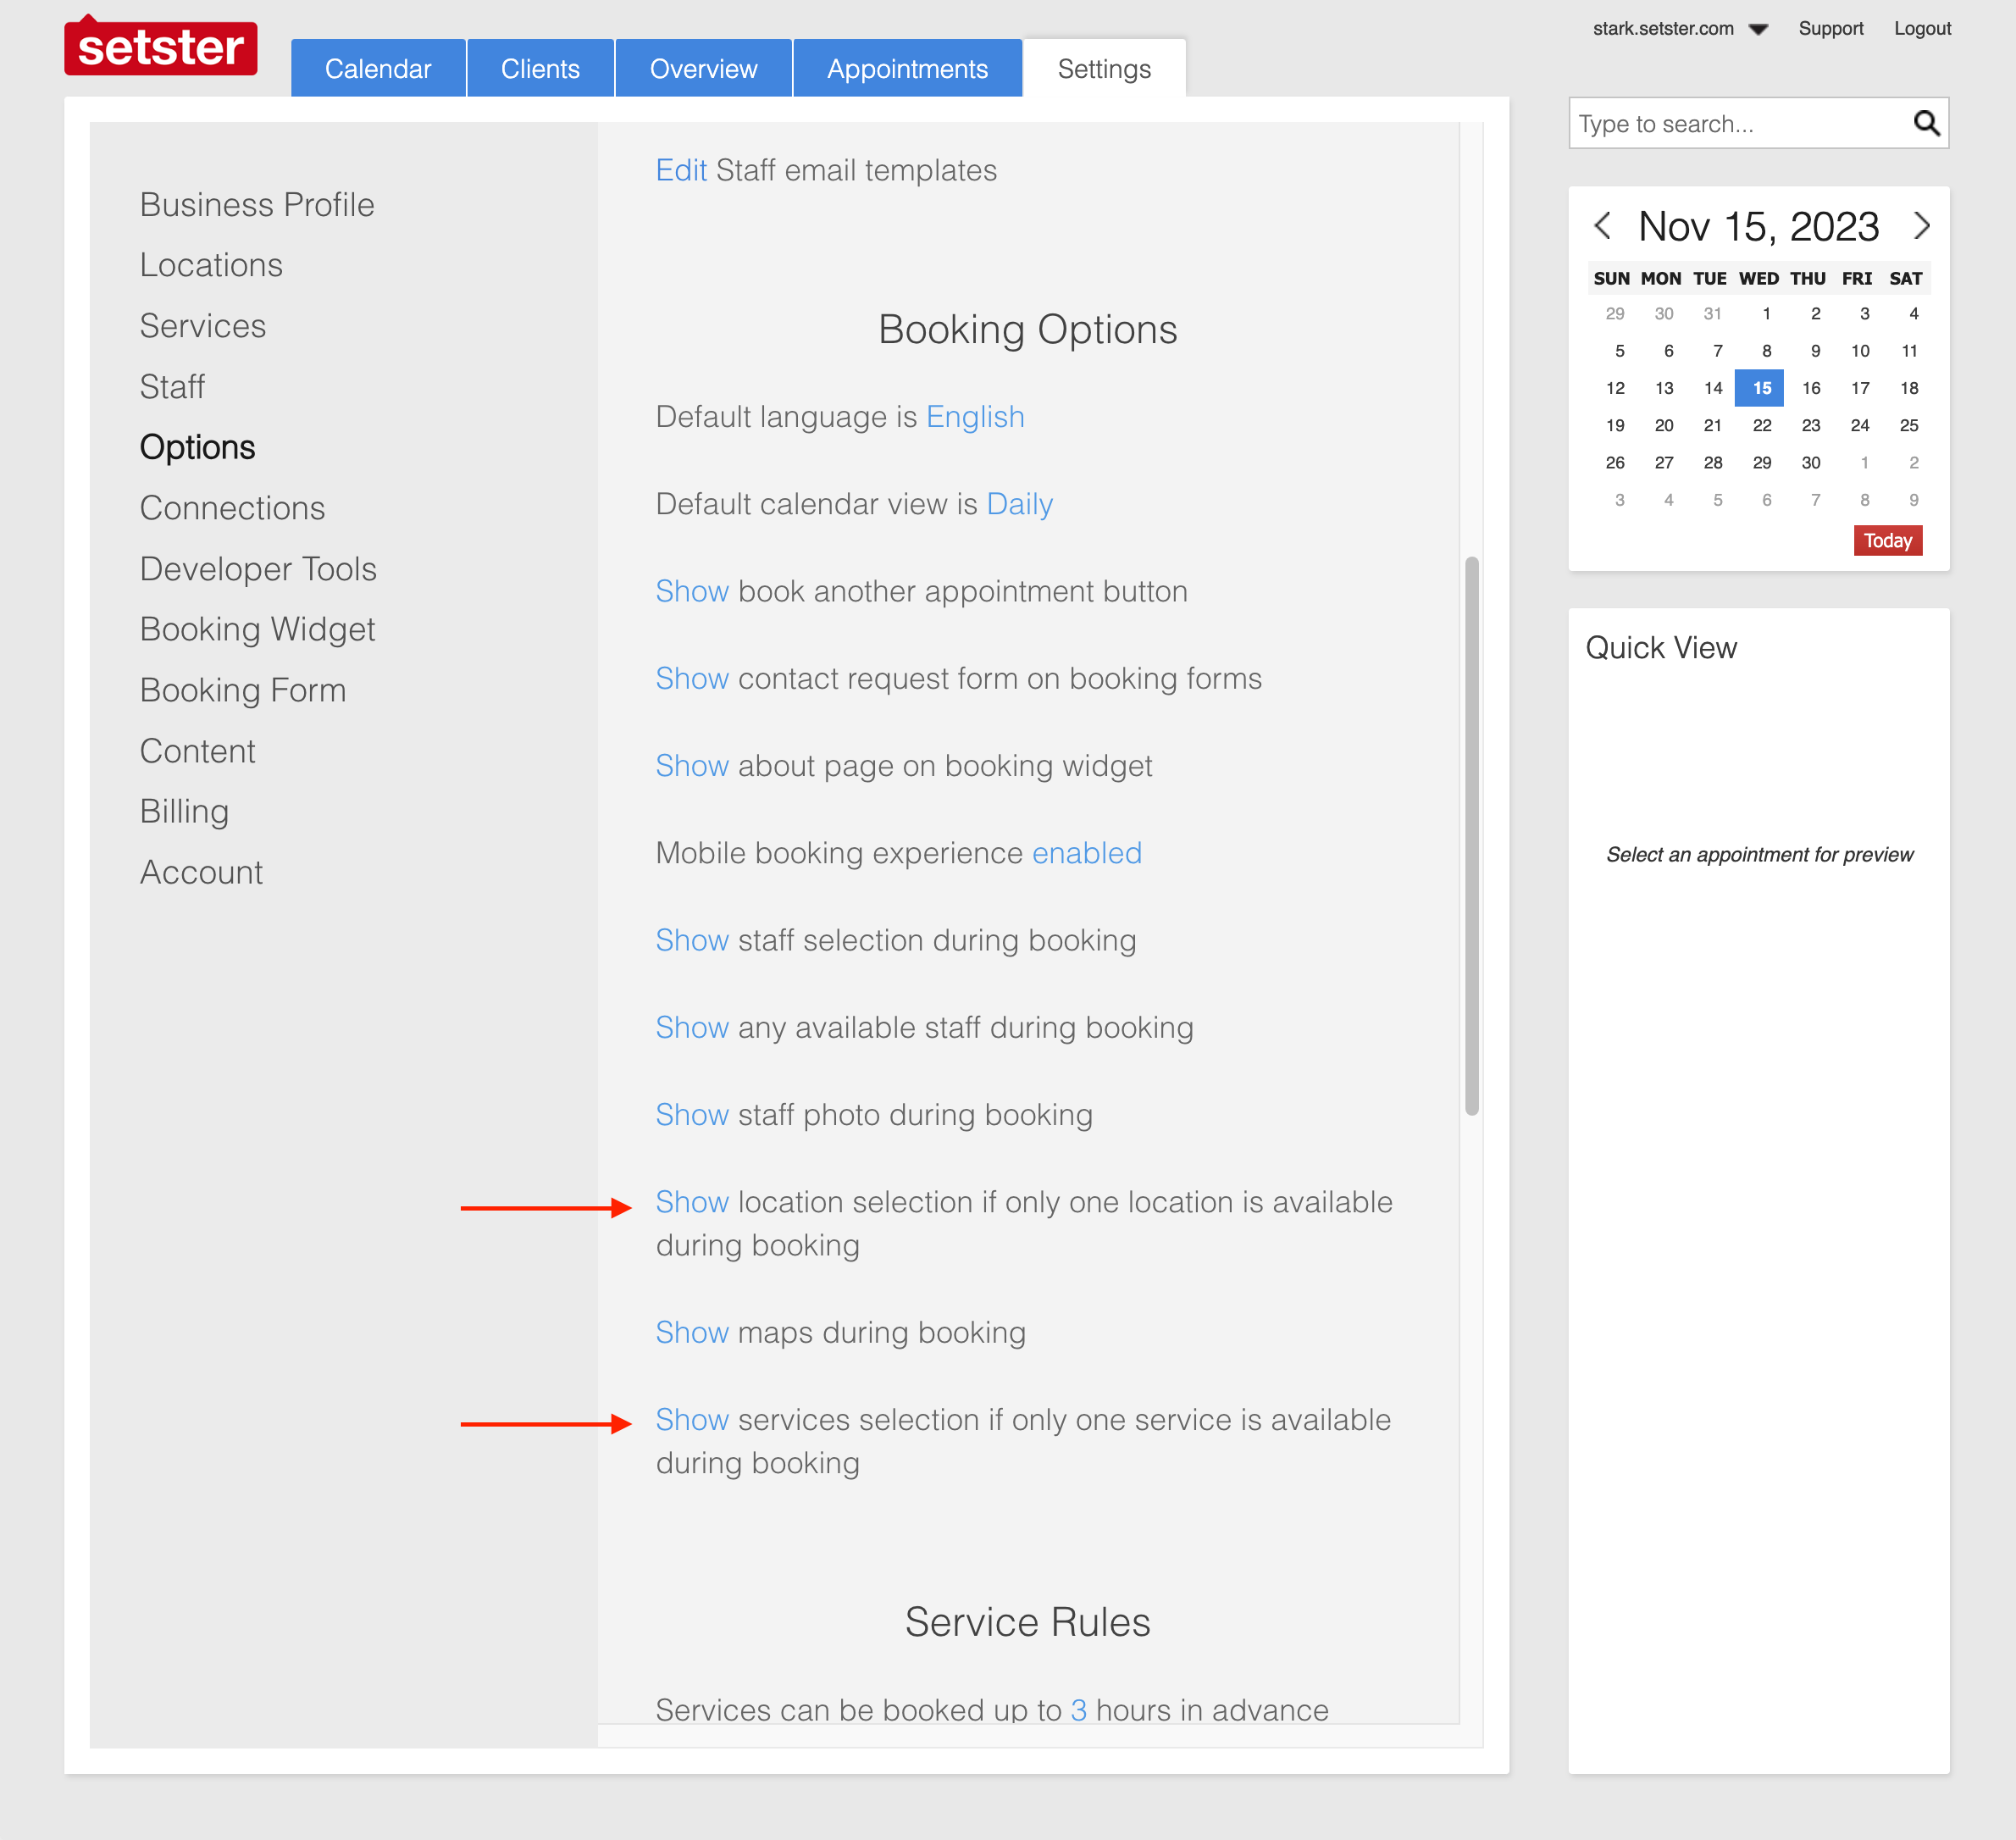
Task: Click the search magnifier icon
Action: (x=1928, y=123)
